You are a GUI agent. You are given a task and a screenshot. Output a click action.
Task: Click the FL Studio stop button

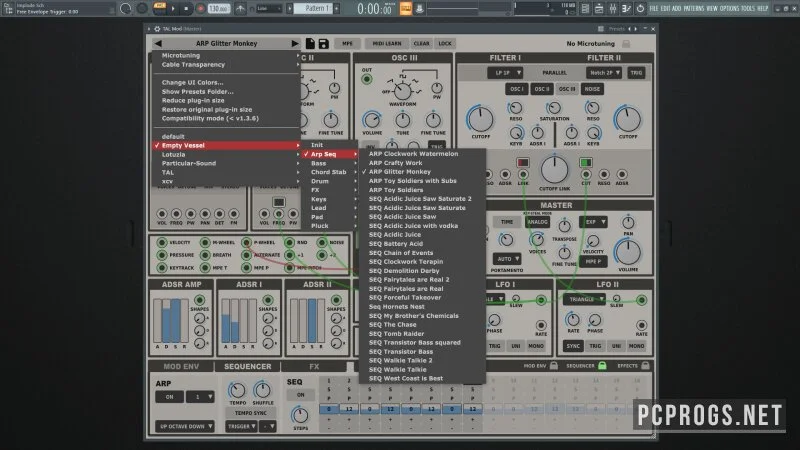coord(186,9)
